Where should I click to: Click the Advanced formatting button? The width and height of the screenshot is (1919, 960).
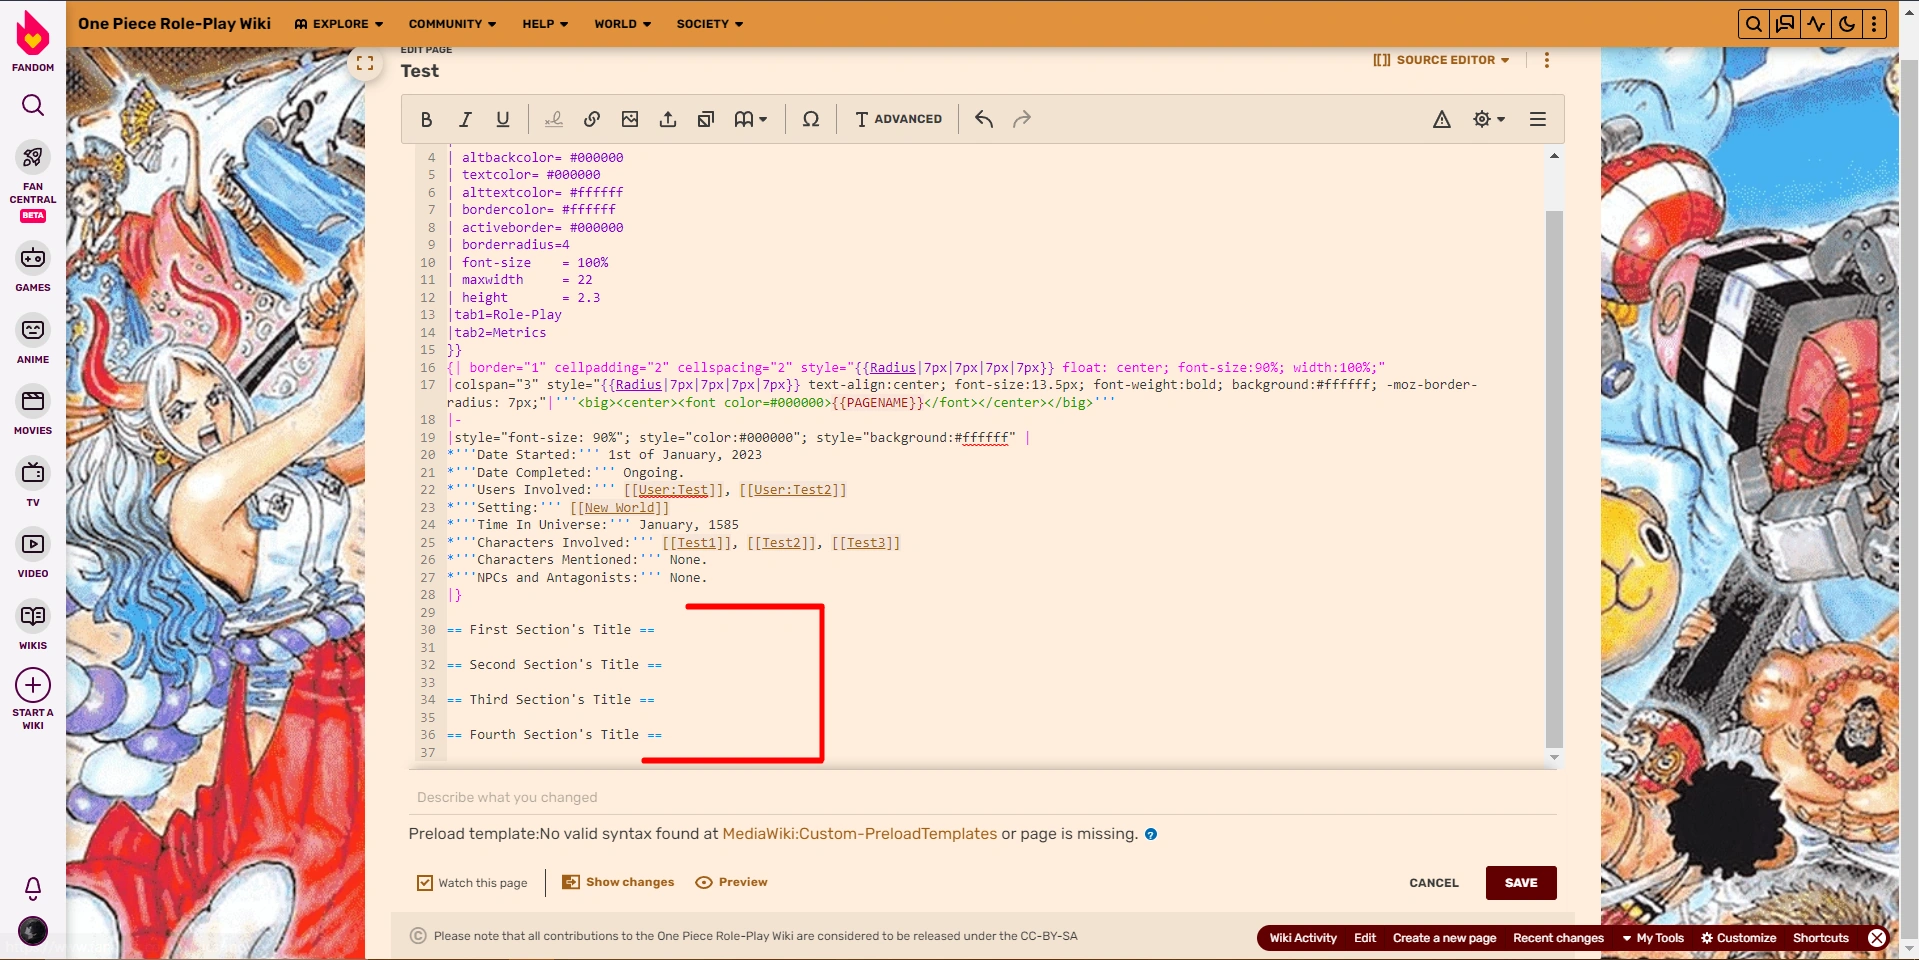(x=898, y=119)
